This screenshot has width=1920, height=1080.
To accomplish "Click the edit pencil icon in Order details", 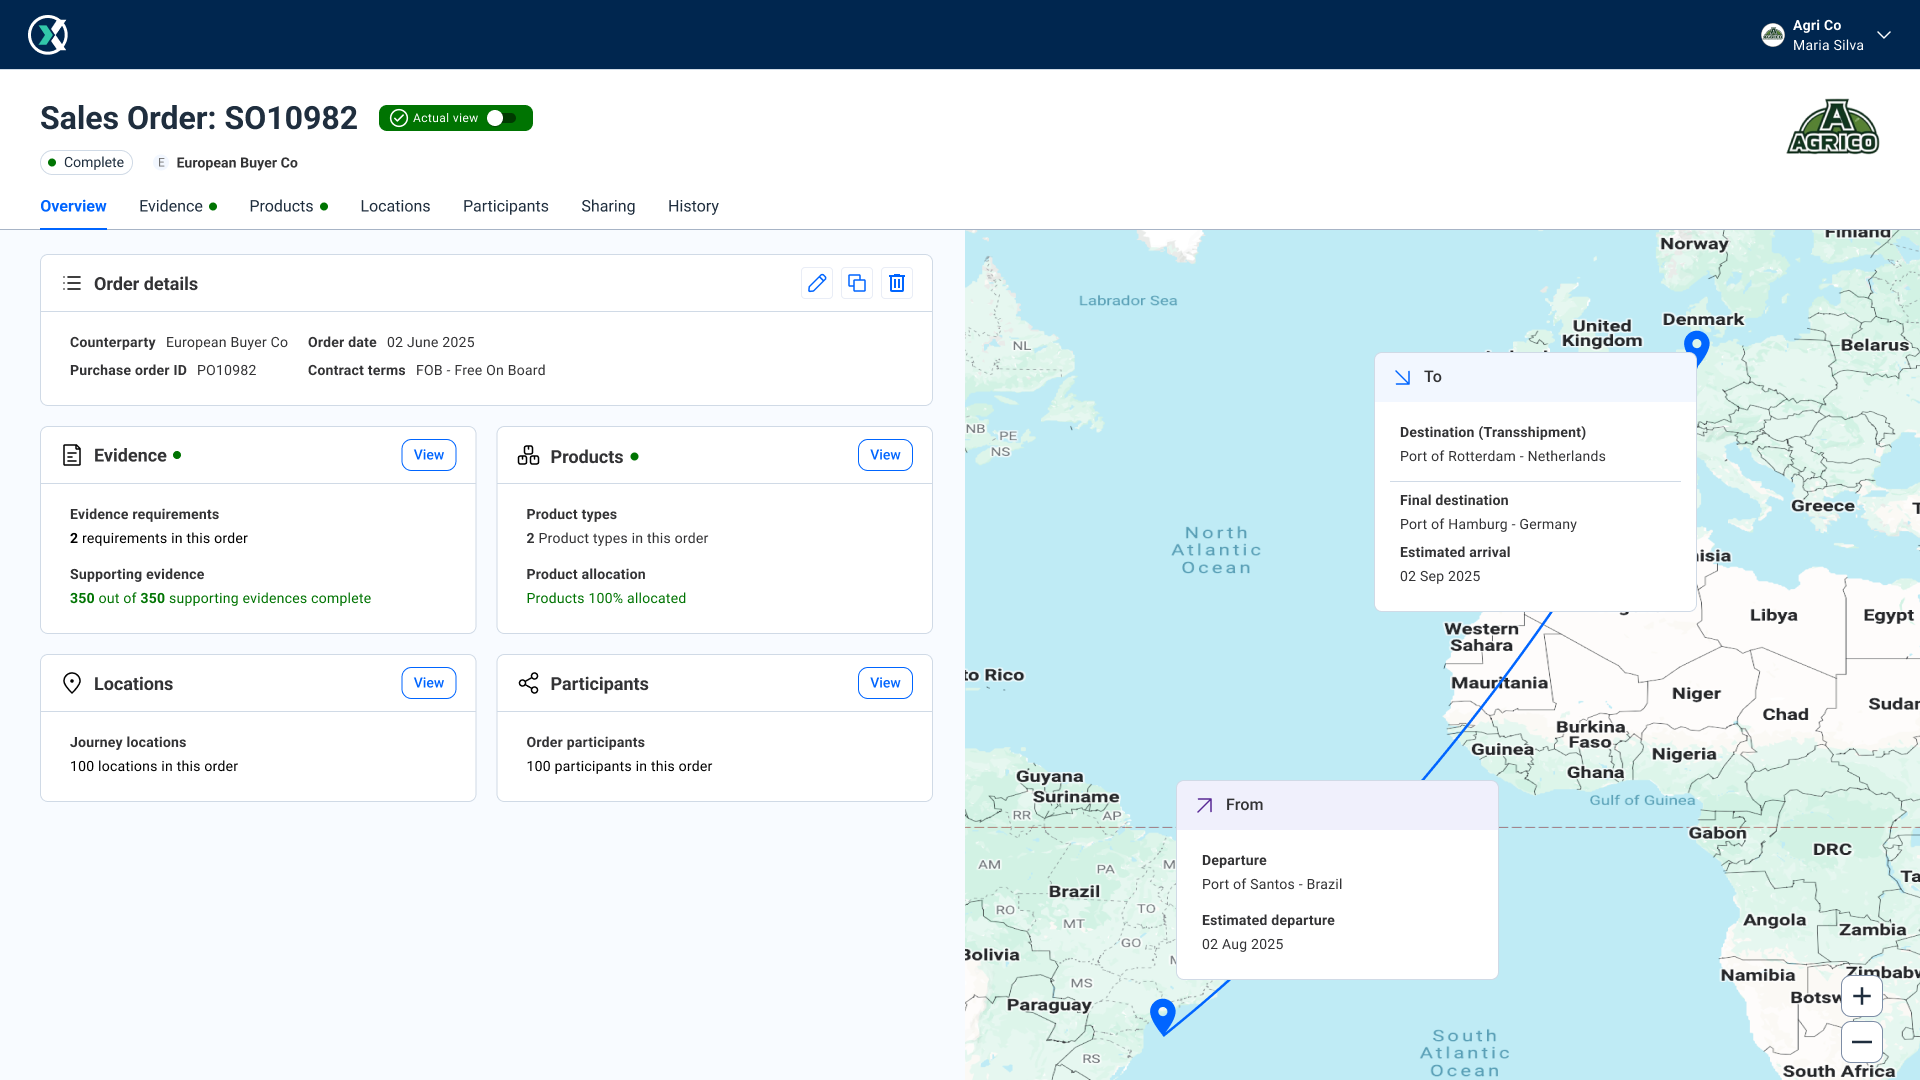I will [x=817, y=283].
